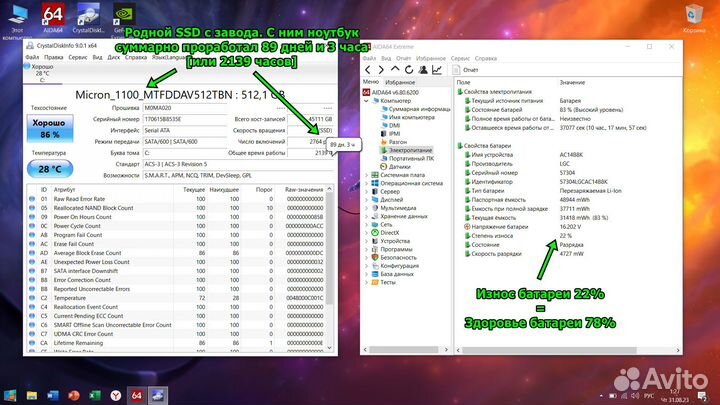The image size is (720, 405).
Task: Go forward in AIDA64 toolbar
Action: (x=381, y=69)
